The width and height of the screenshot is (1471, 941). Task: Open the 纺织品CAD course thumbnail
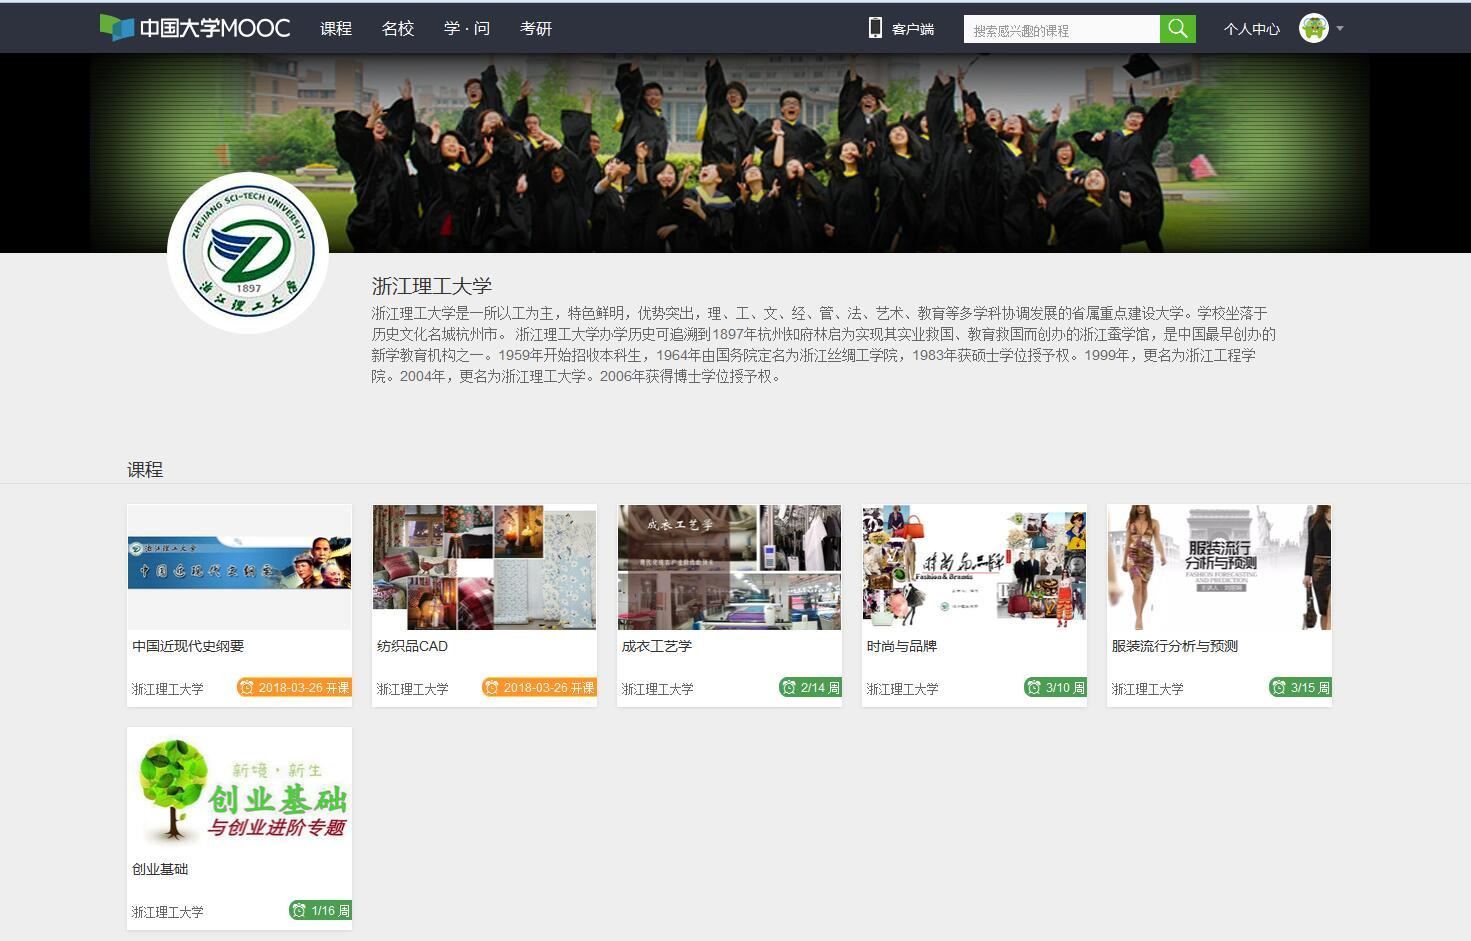tap(484, 567)
